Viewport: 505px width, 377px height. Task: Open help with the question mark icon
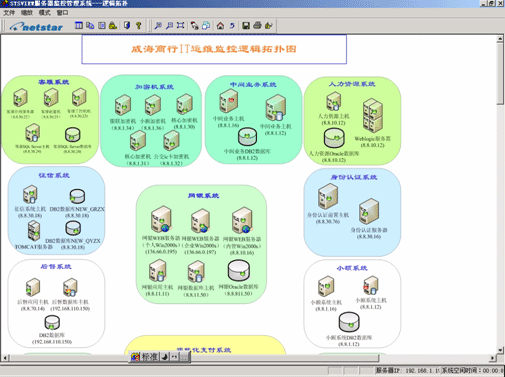click(139, 26)
